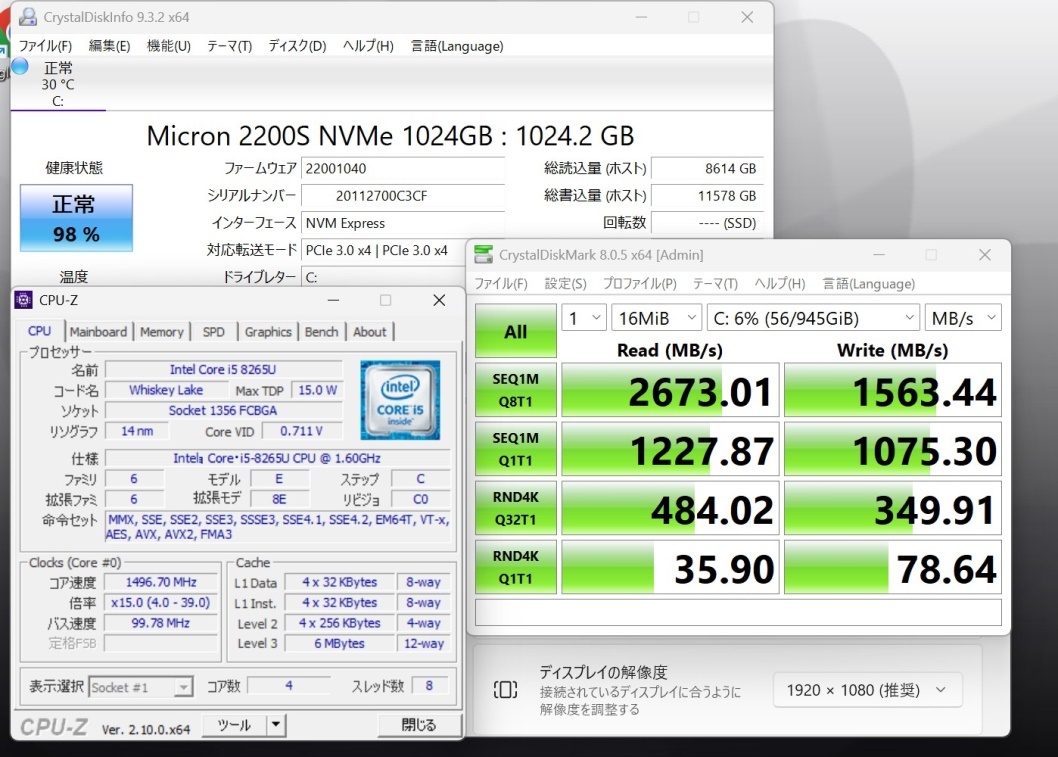The height and width of the screenshot is (757, 1058).
Task: Switch to the SPD tab in CPU-Z
Action: point(213,332)
